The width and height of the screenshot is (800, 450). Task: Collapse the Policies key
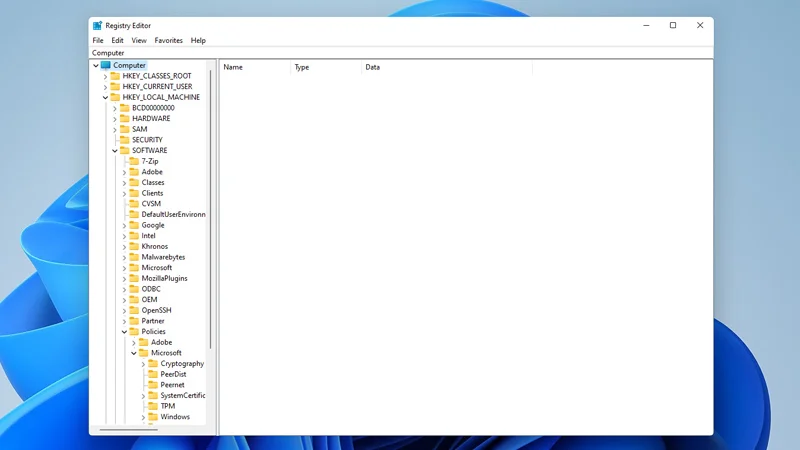pos(124,332)
